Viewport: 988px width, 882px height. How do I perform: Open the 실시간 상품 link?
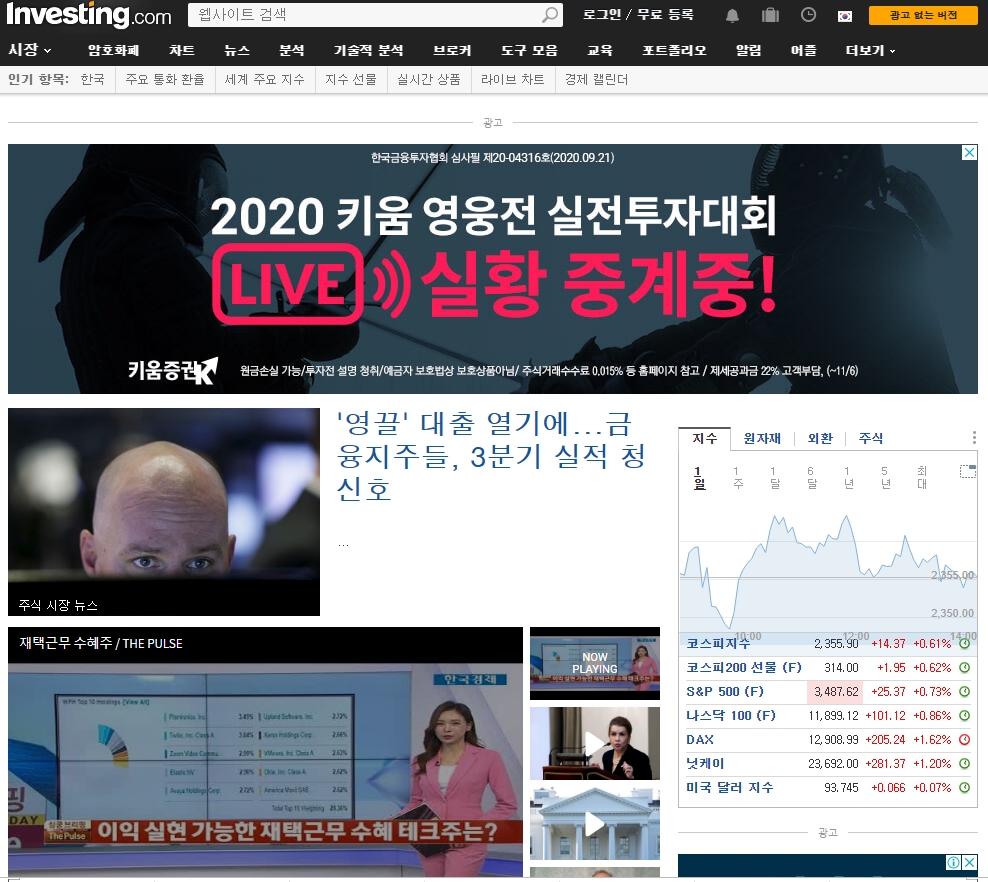(428, 79)
